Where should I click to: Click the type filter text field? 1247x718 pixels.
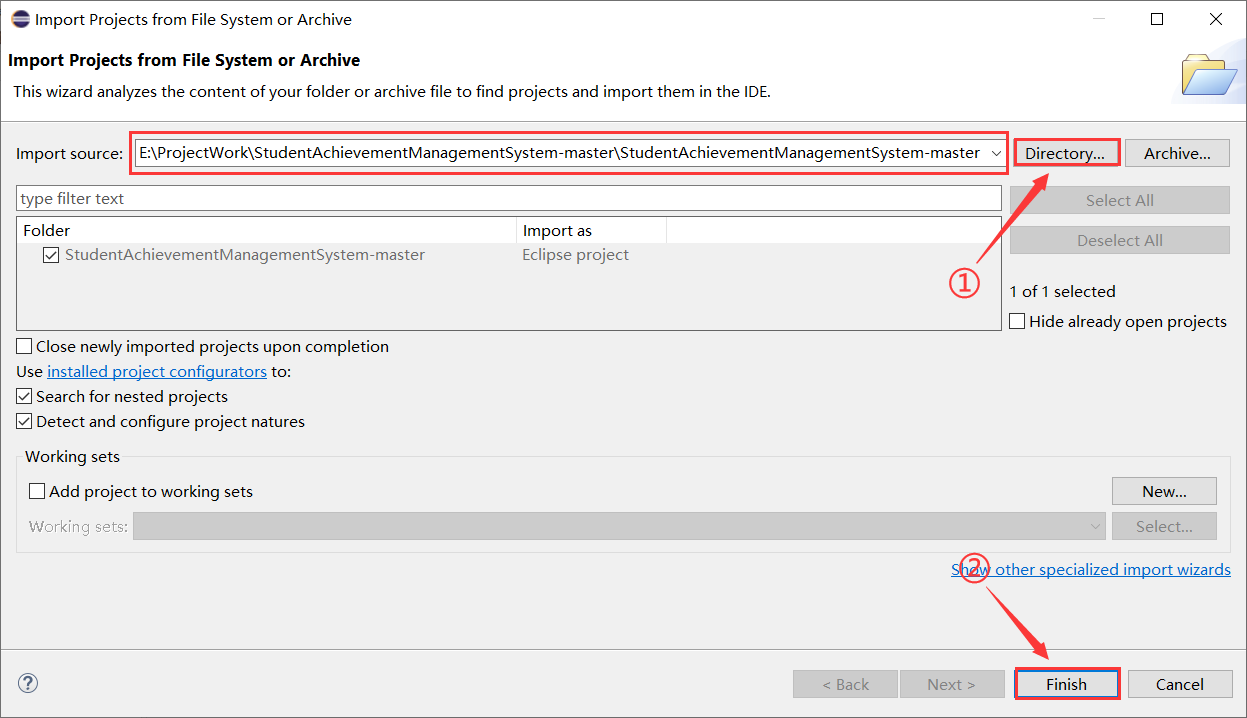[509, 199]
